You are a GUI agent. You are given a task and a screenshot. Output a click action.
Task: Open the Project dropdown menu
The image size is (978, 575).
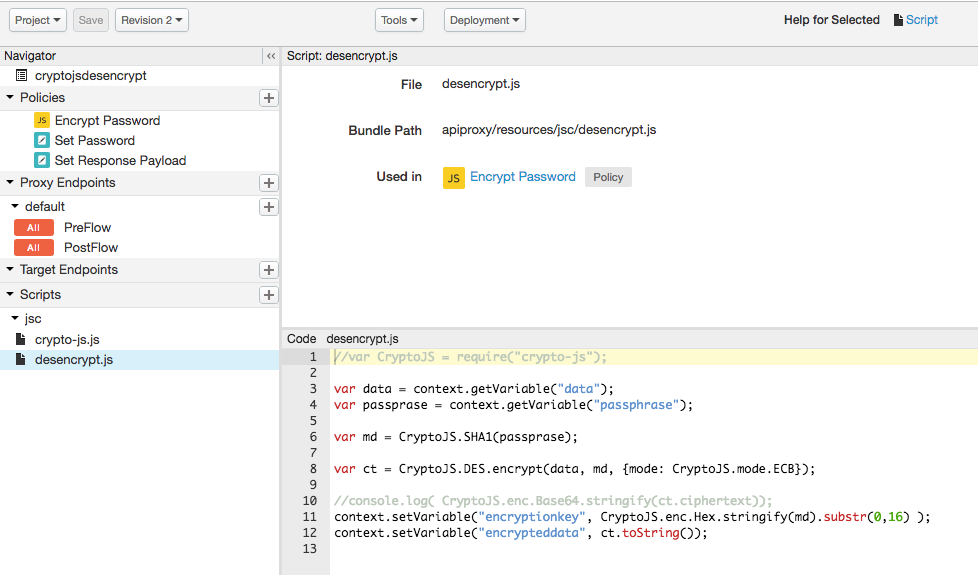(39, 20)
